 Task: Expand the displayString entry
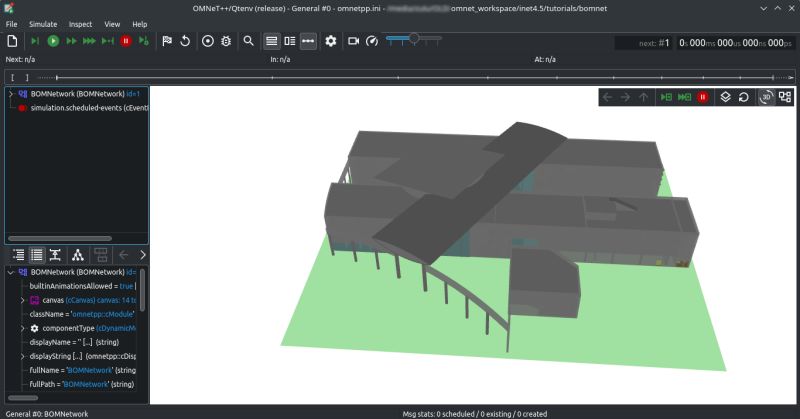pyautogui.click(x=22, y=356)
